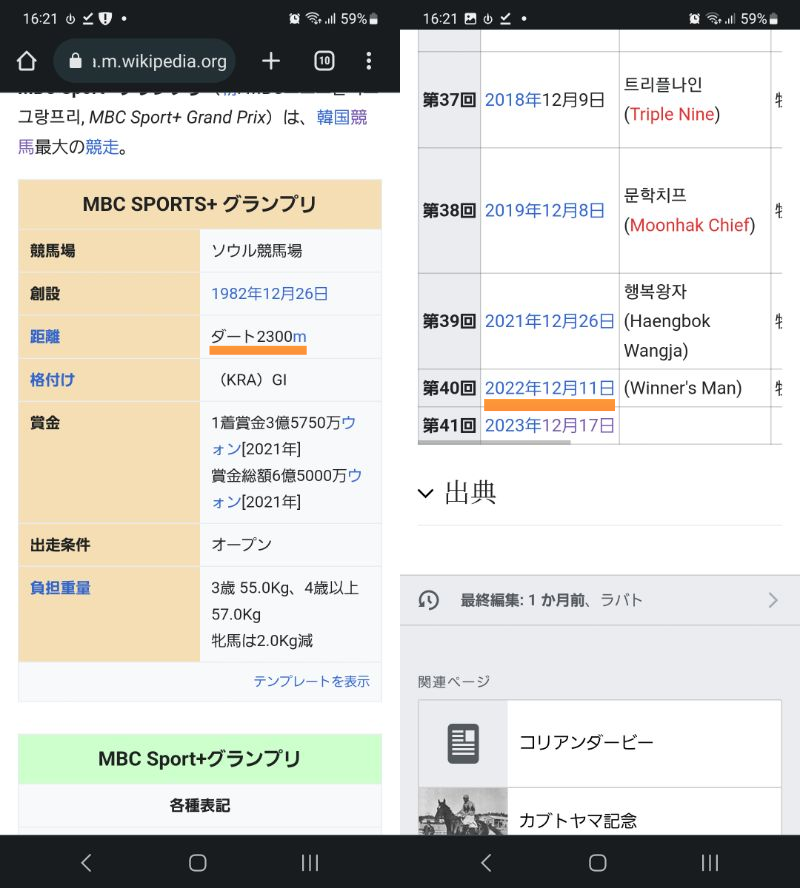Screen dimensions: 800x888
Task: Open 最終編集 1 か月前 history bar
Action: click(600, 600)
